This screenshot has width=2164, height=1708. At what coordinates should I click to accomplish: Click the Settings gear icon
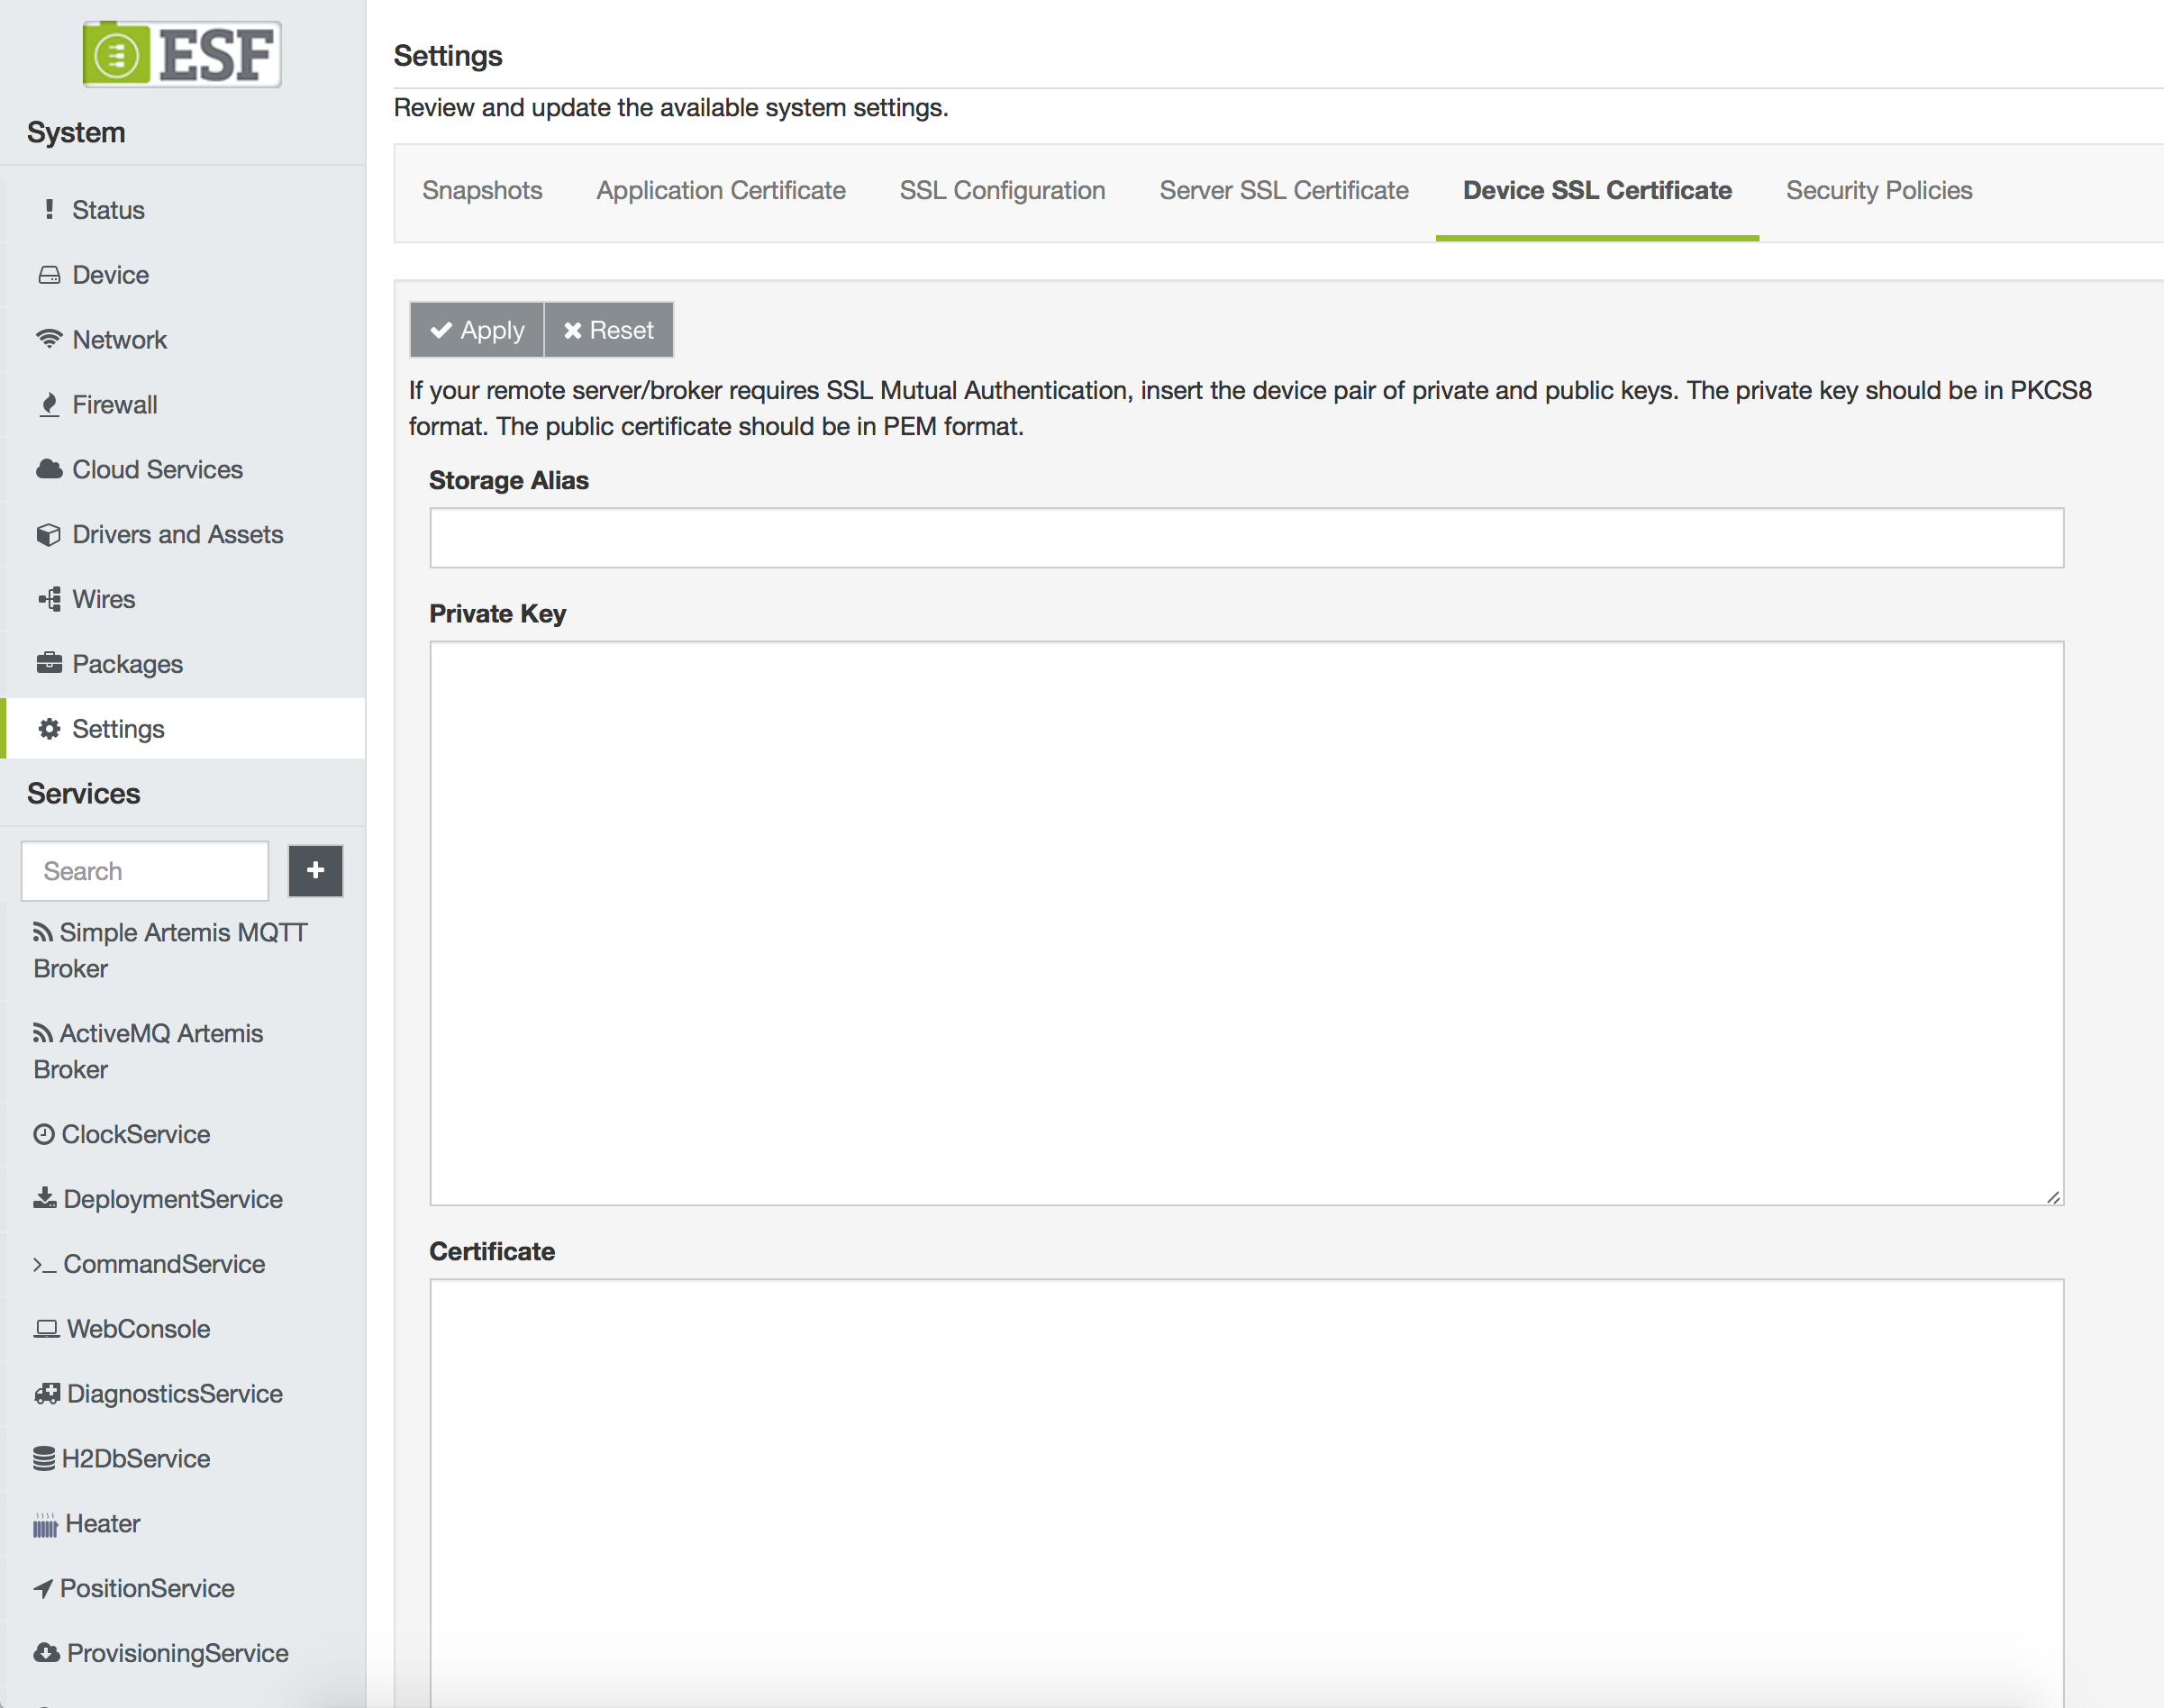49,728
